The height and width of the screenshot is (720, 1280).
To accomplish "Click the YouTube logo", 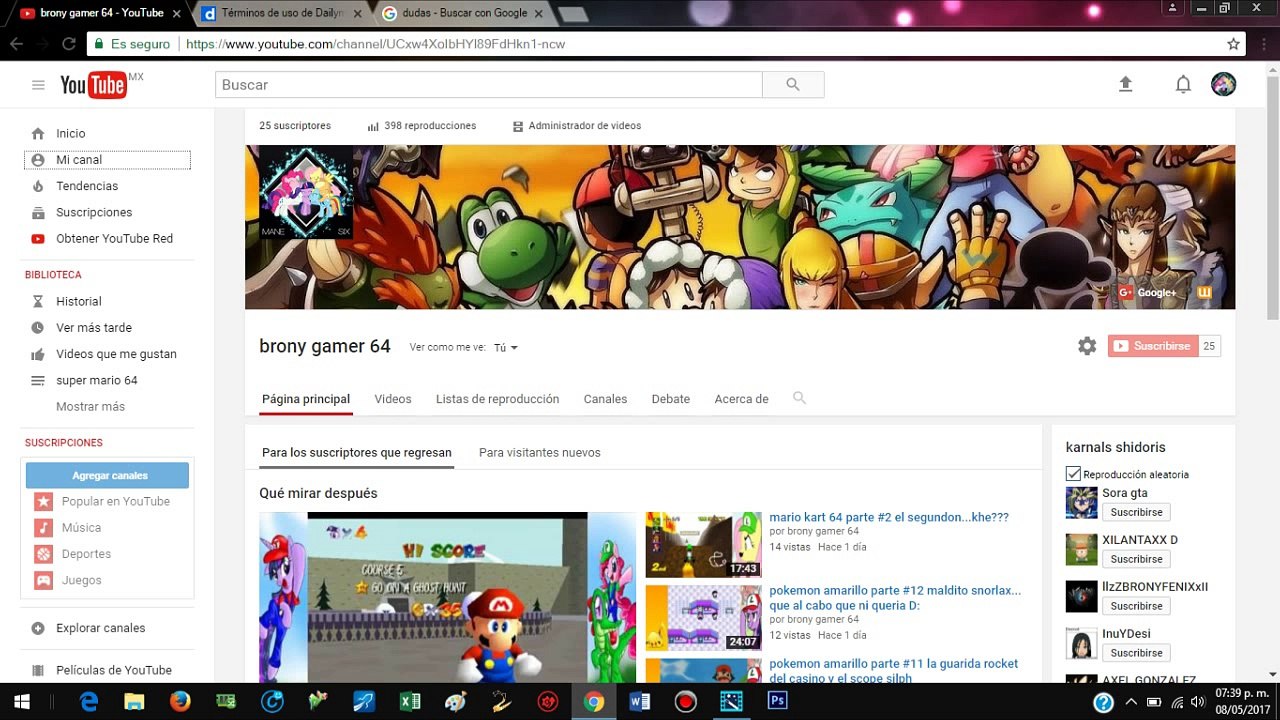I will pyautogui.click(x=94, y=85).
